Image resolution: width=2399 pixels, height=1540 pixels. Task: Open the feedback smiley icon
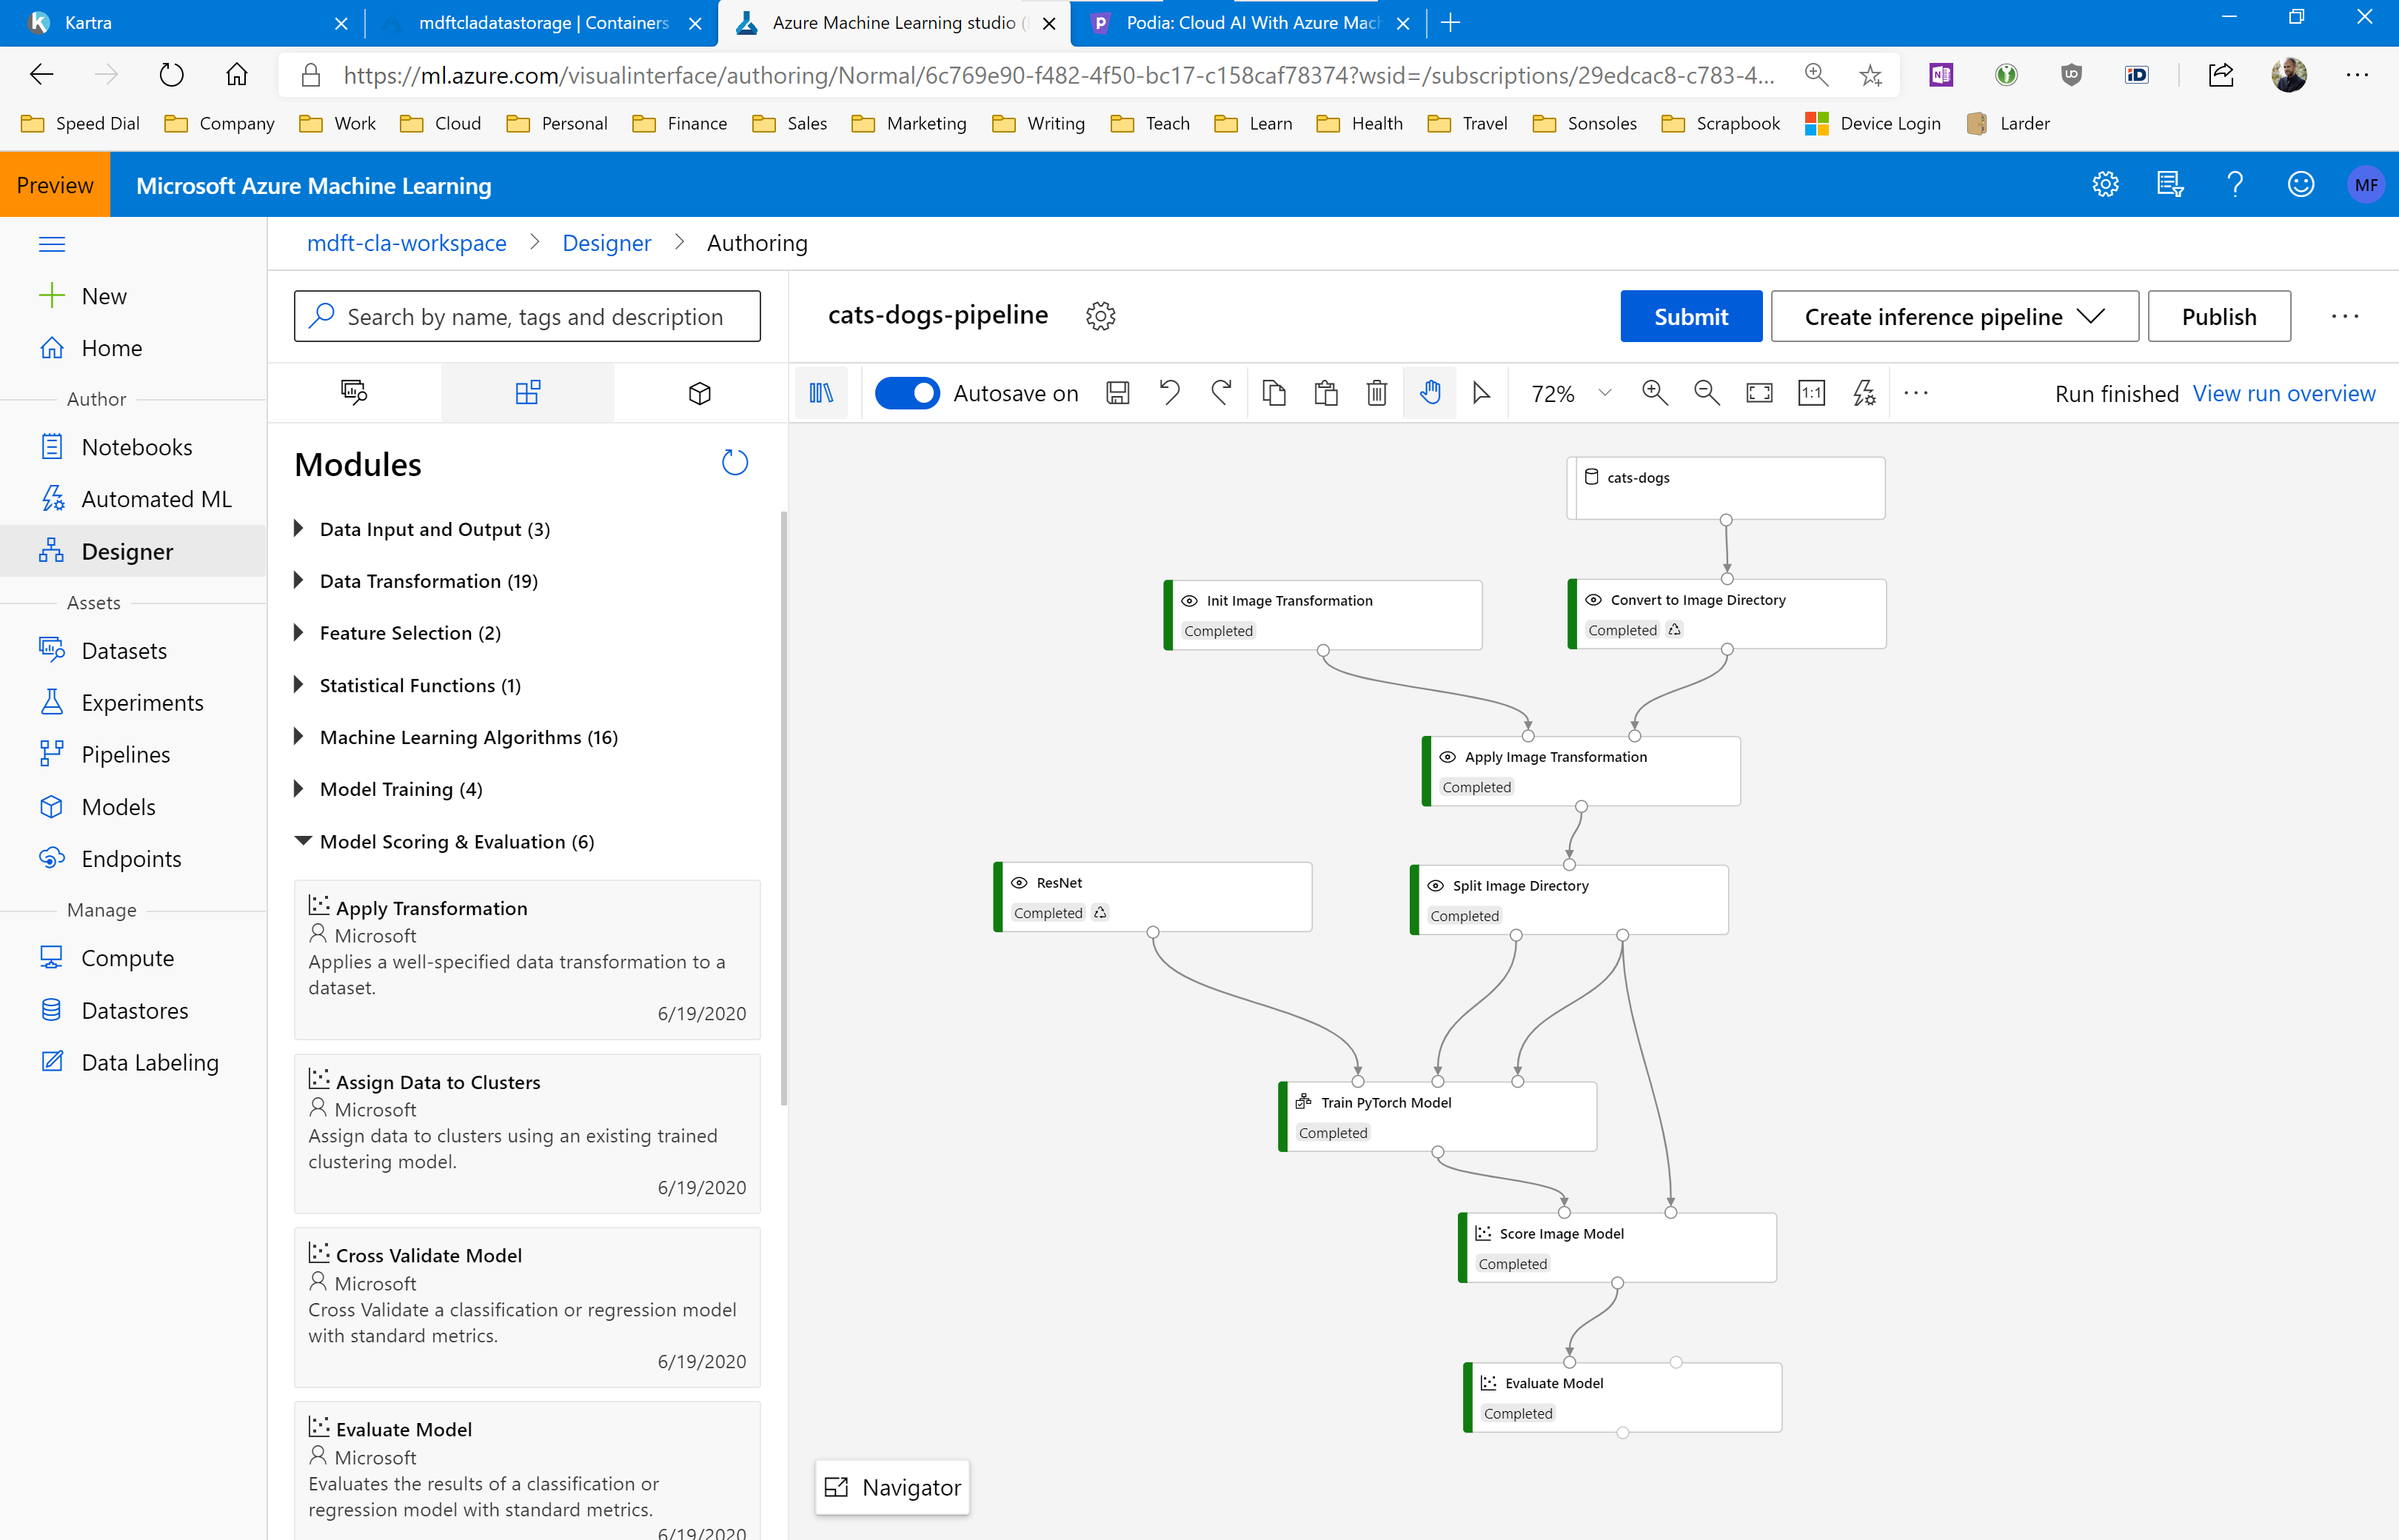pyautogui.click(x=2301, y=184)
